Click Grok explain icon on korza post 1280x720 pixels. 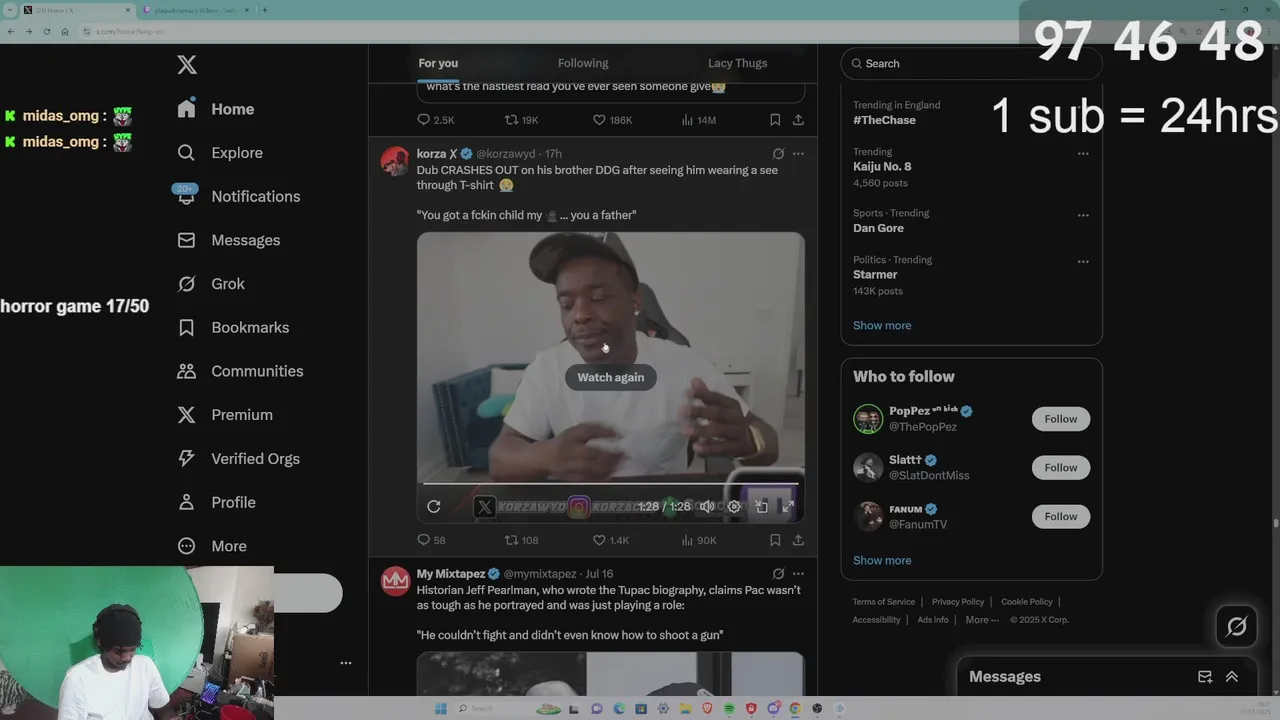pos(778,154)
